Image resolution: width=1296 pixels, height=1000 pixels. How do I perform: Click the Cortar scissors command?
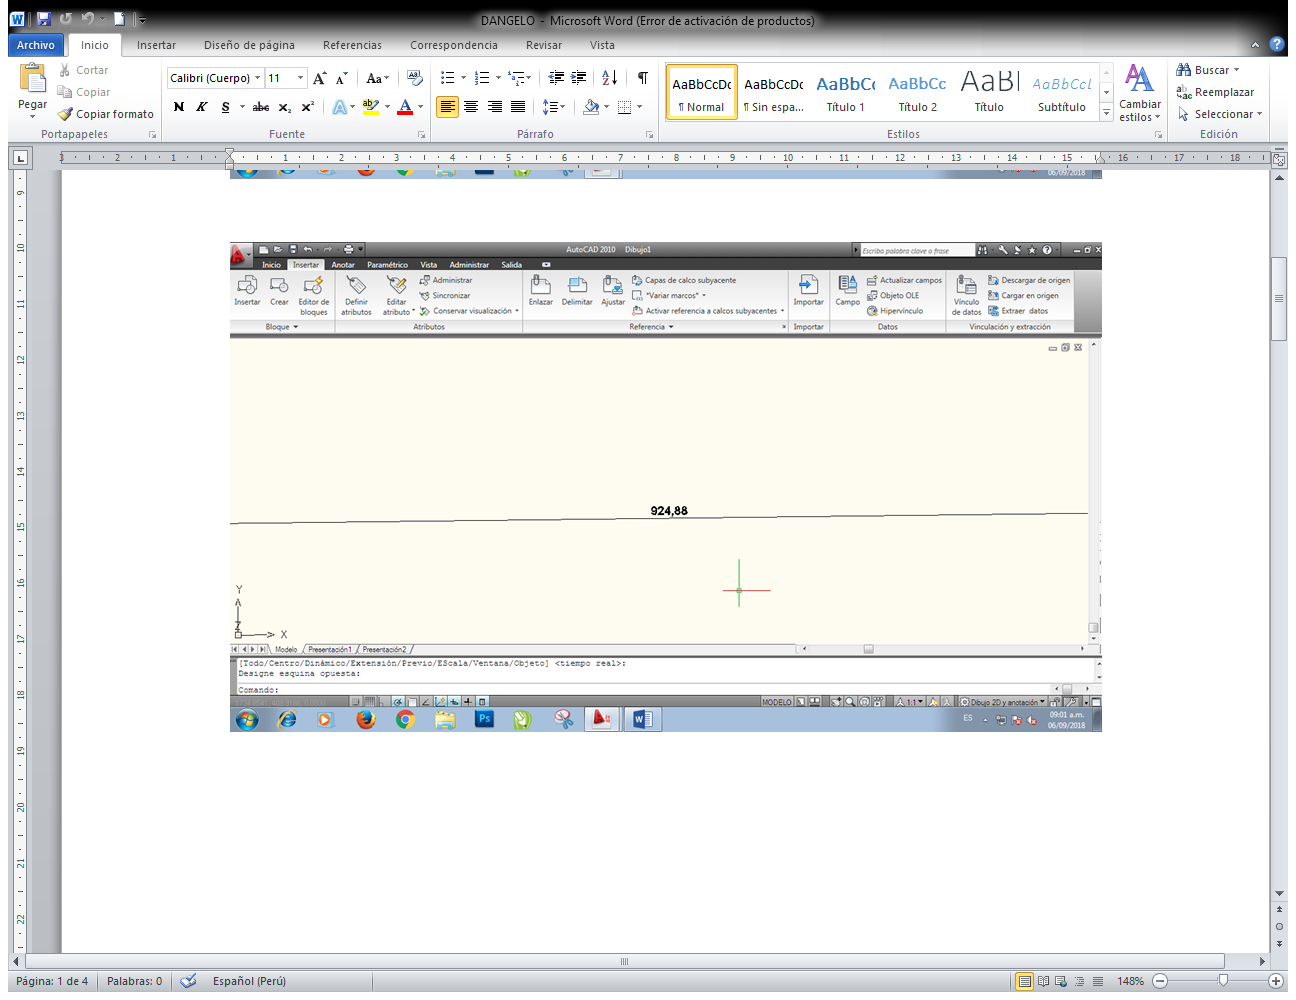pos(83,70)
